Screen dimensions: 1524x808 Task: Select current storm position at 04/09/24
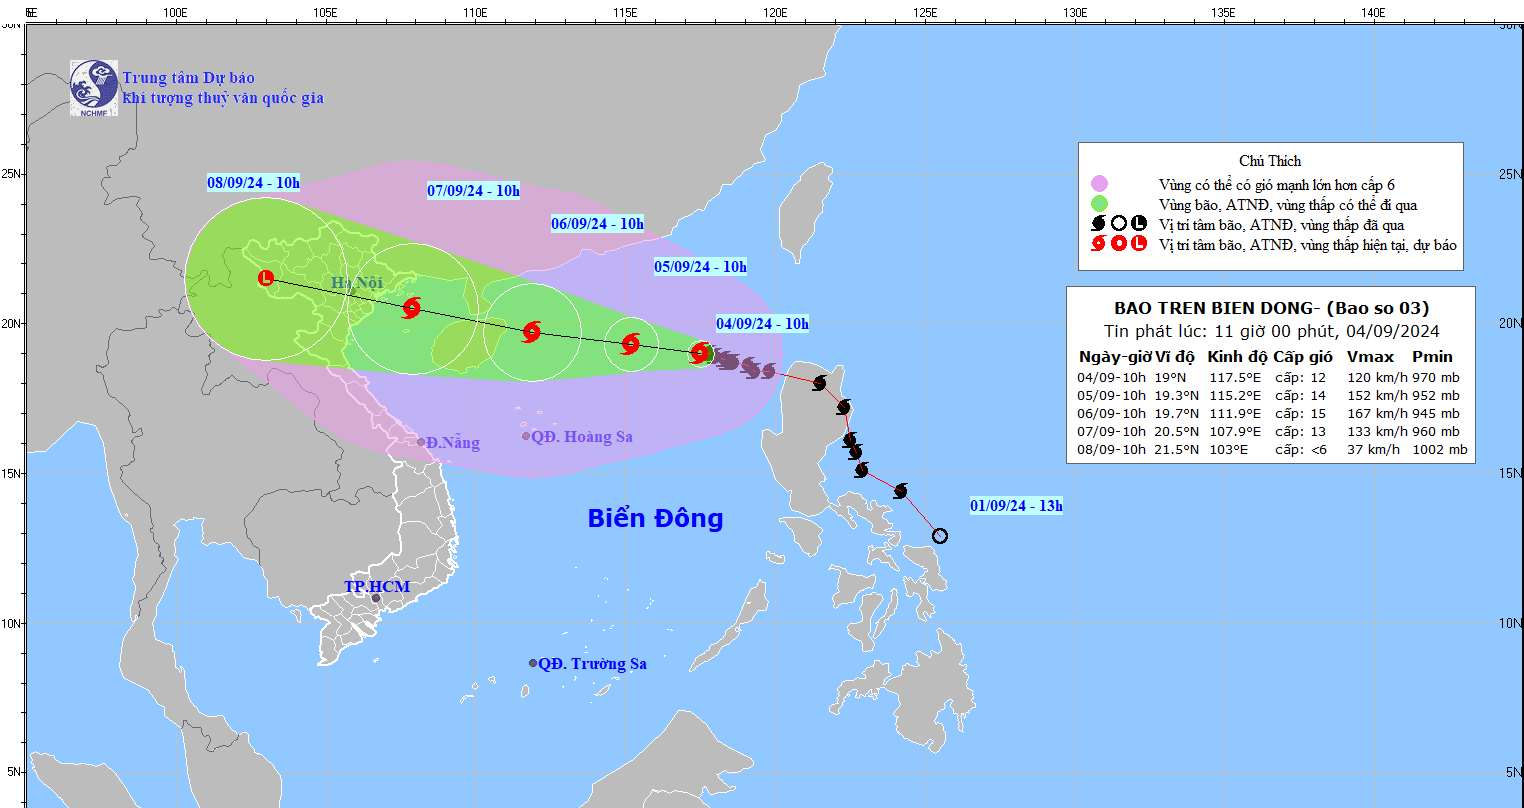[x=700, y=352]
